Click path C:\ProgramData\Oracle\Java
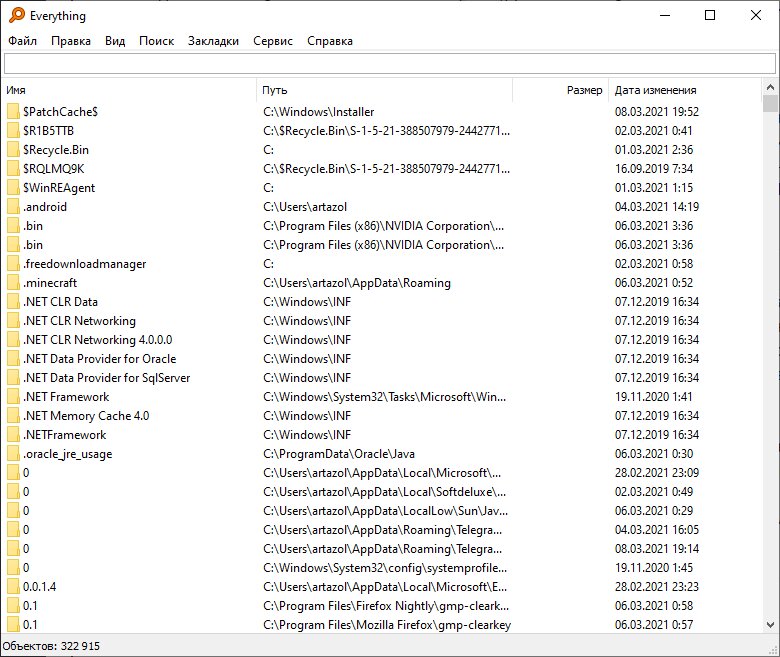The image size is (780, 657). [x=339, y=454]
